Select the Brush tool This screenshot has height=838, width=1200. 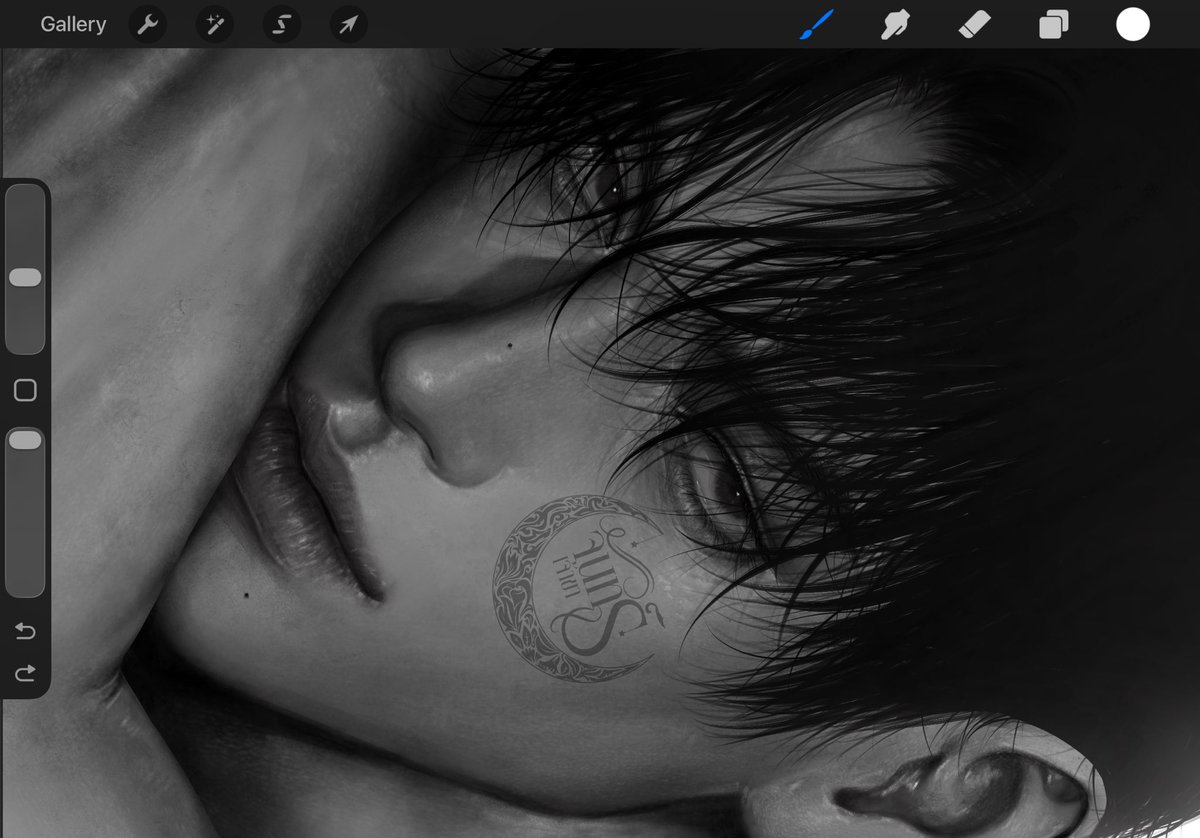click(x=816, y=24)
